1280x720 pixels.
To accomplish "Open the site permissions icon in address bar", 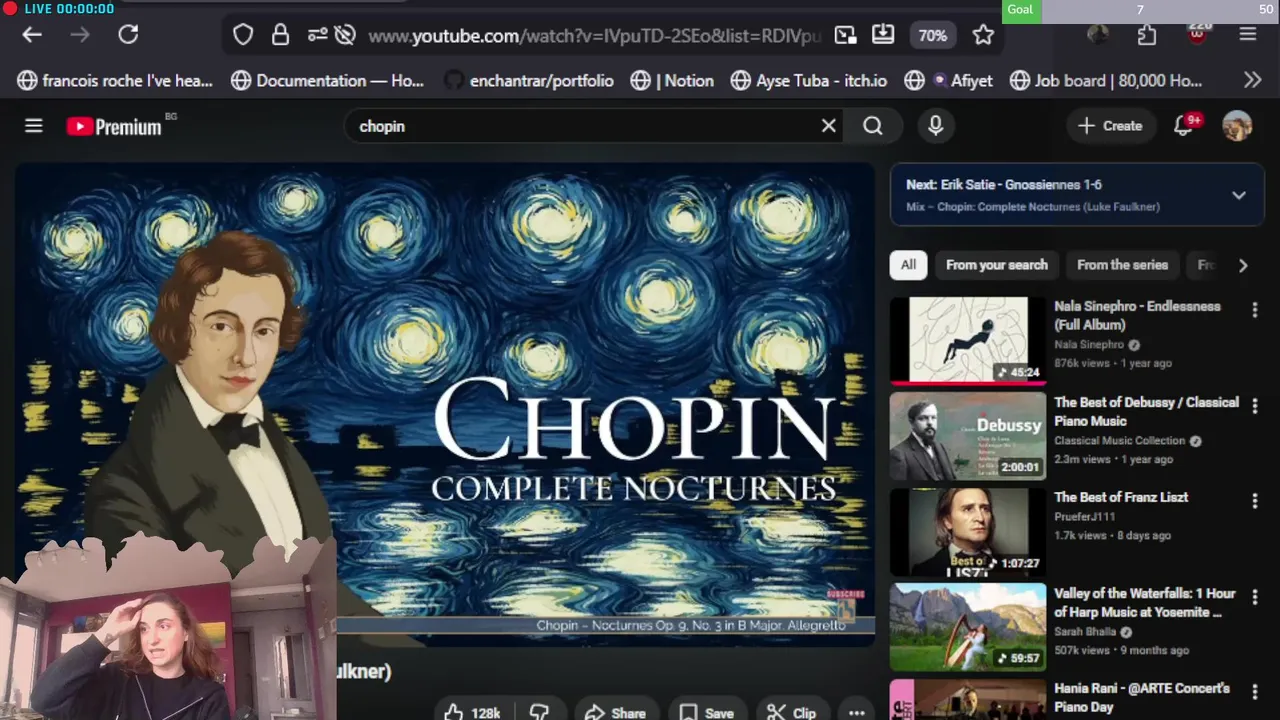I will point(317,35).
